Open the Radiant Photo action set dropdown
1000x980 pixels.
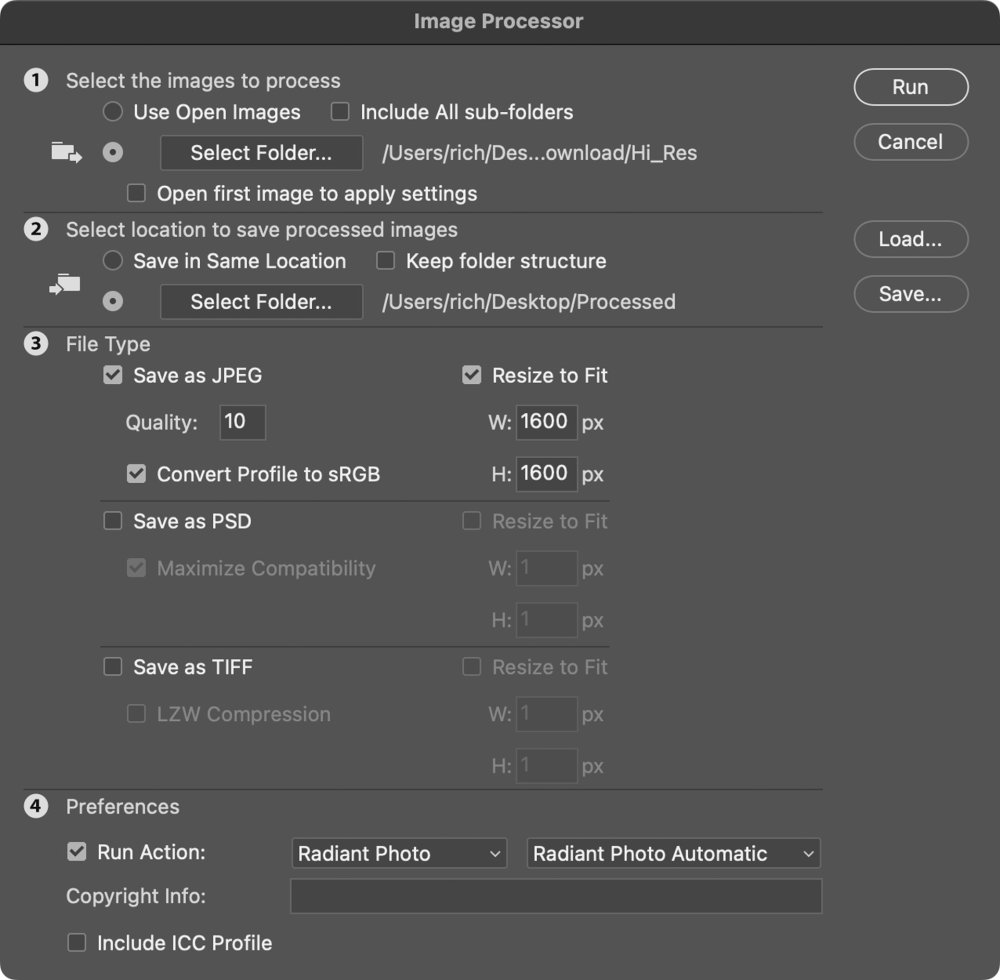click(x=400, y=854)
